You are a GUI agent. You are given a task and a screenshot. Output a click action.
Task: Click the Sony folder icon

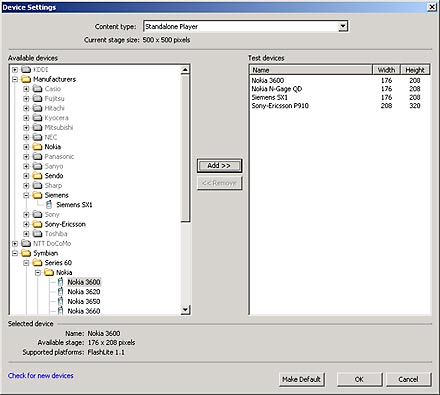click(x=38, y=215)
